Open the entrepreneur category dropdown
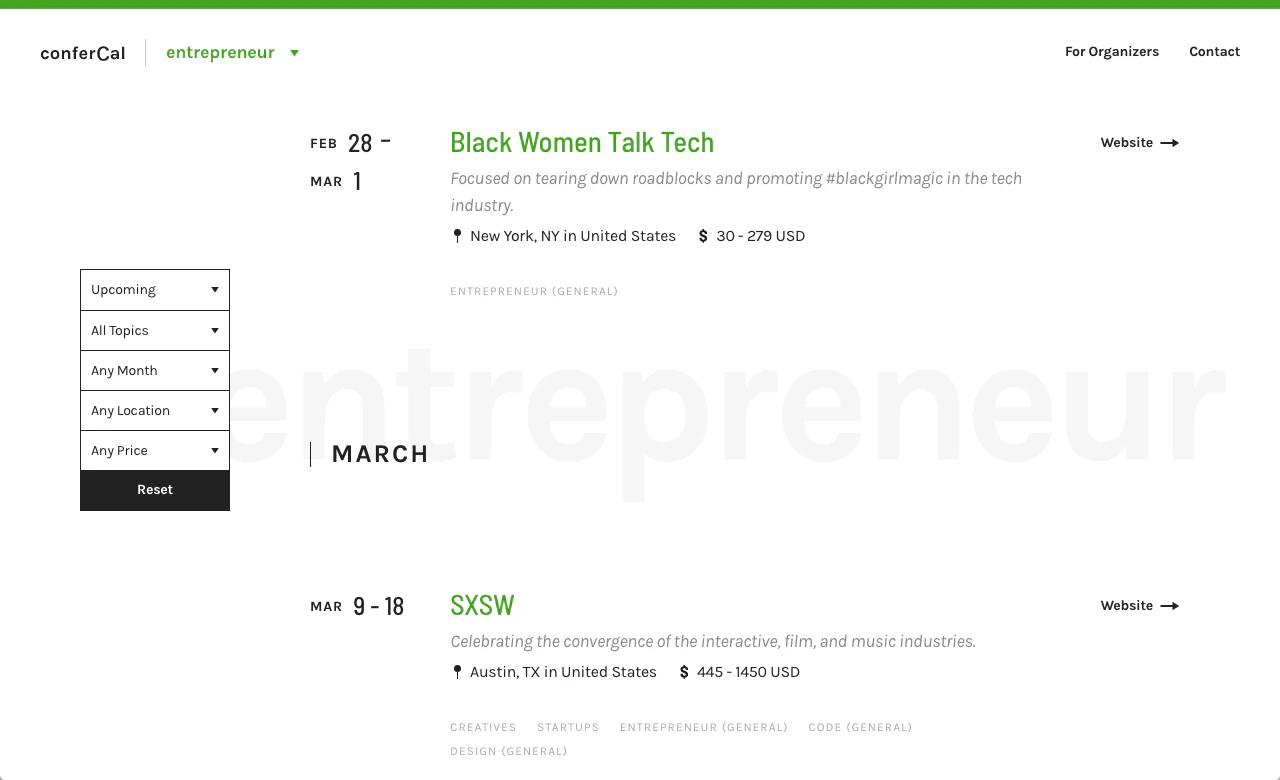Viewport: 1280px width, 780px height. coord(232,53)
